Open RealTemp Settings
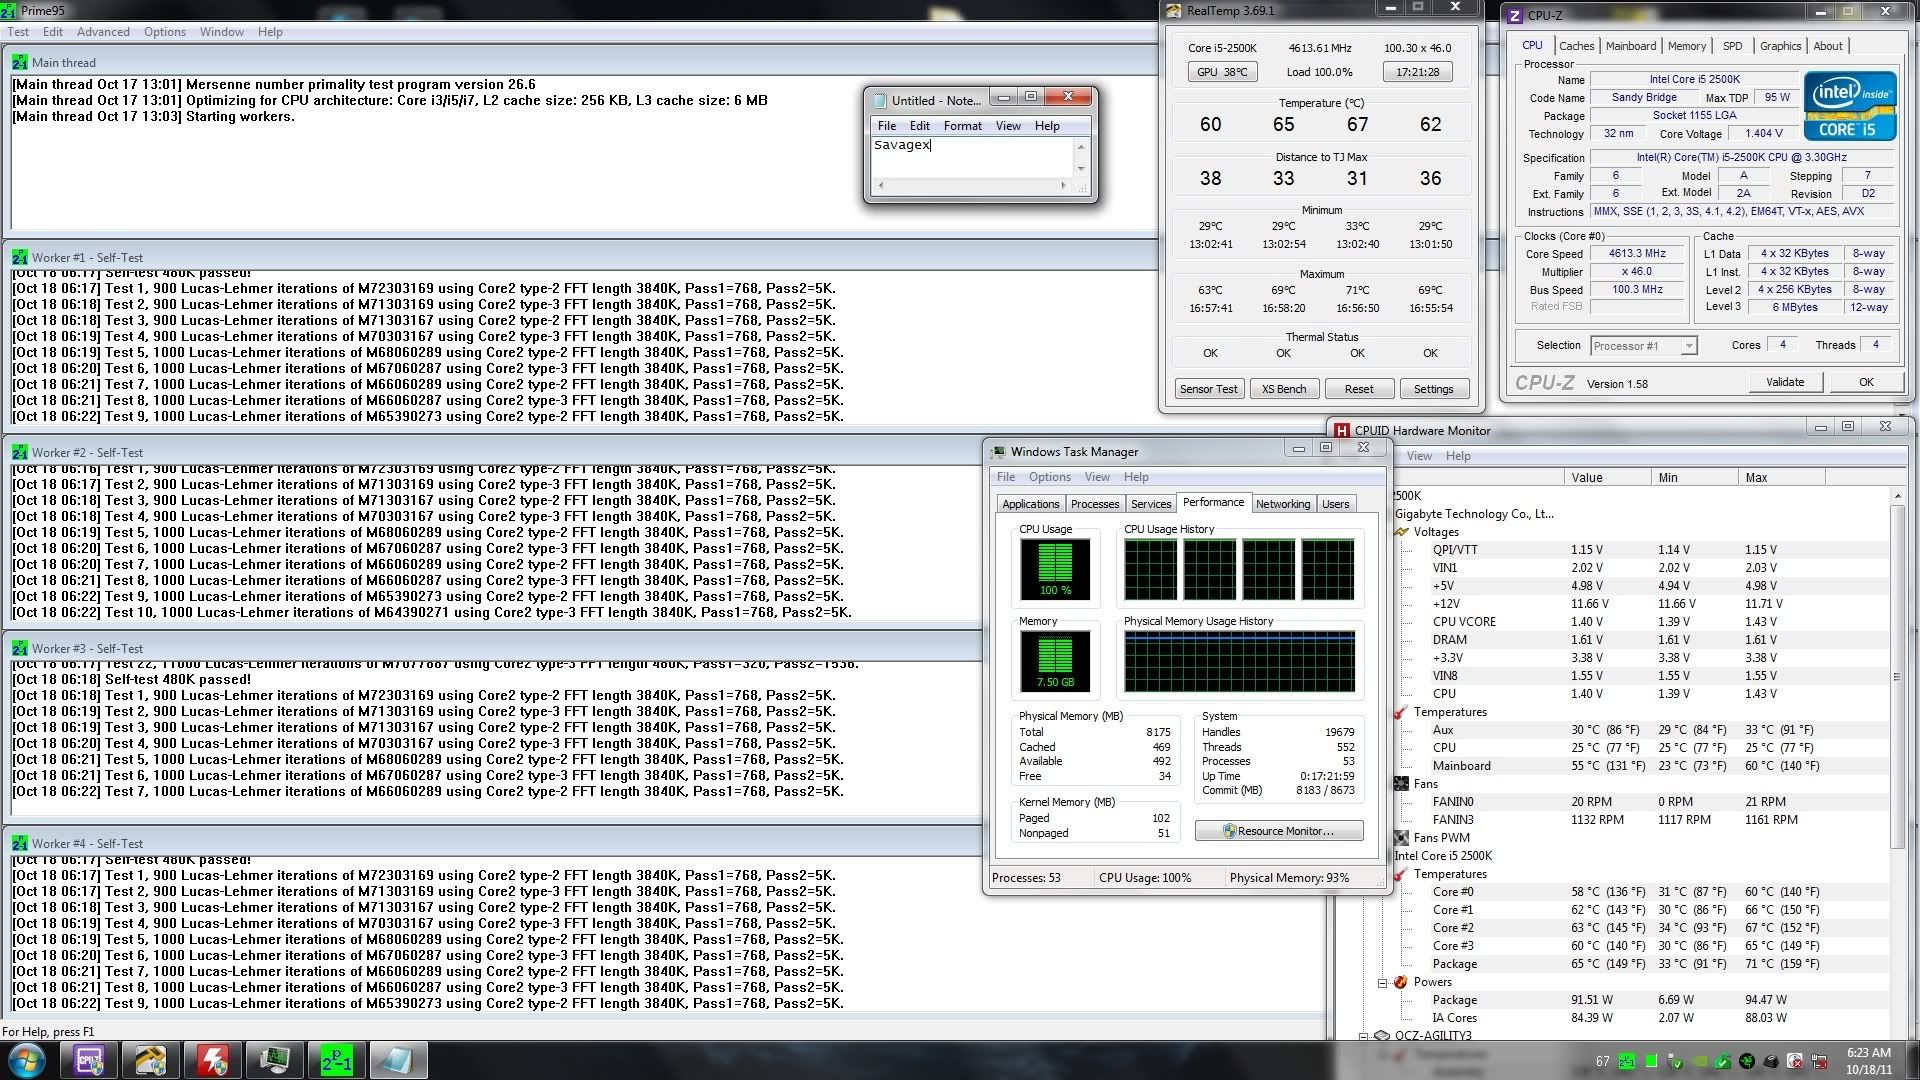 click(x=1434, y=389)
